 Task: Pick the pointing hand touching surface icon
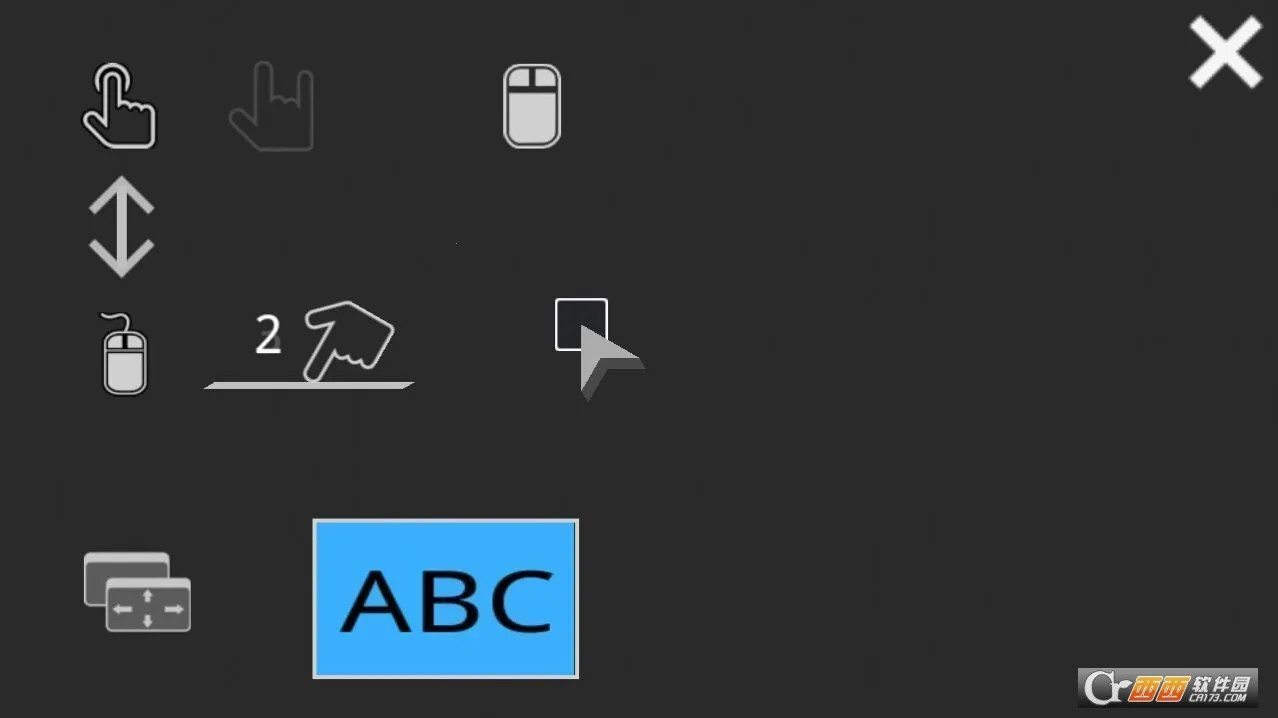click(348, 341)
